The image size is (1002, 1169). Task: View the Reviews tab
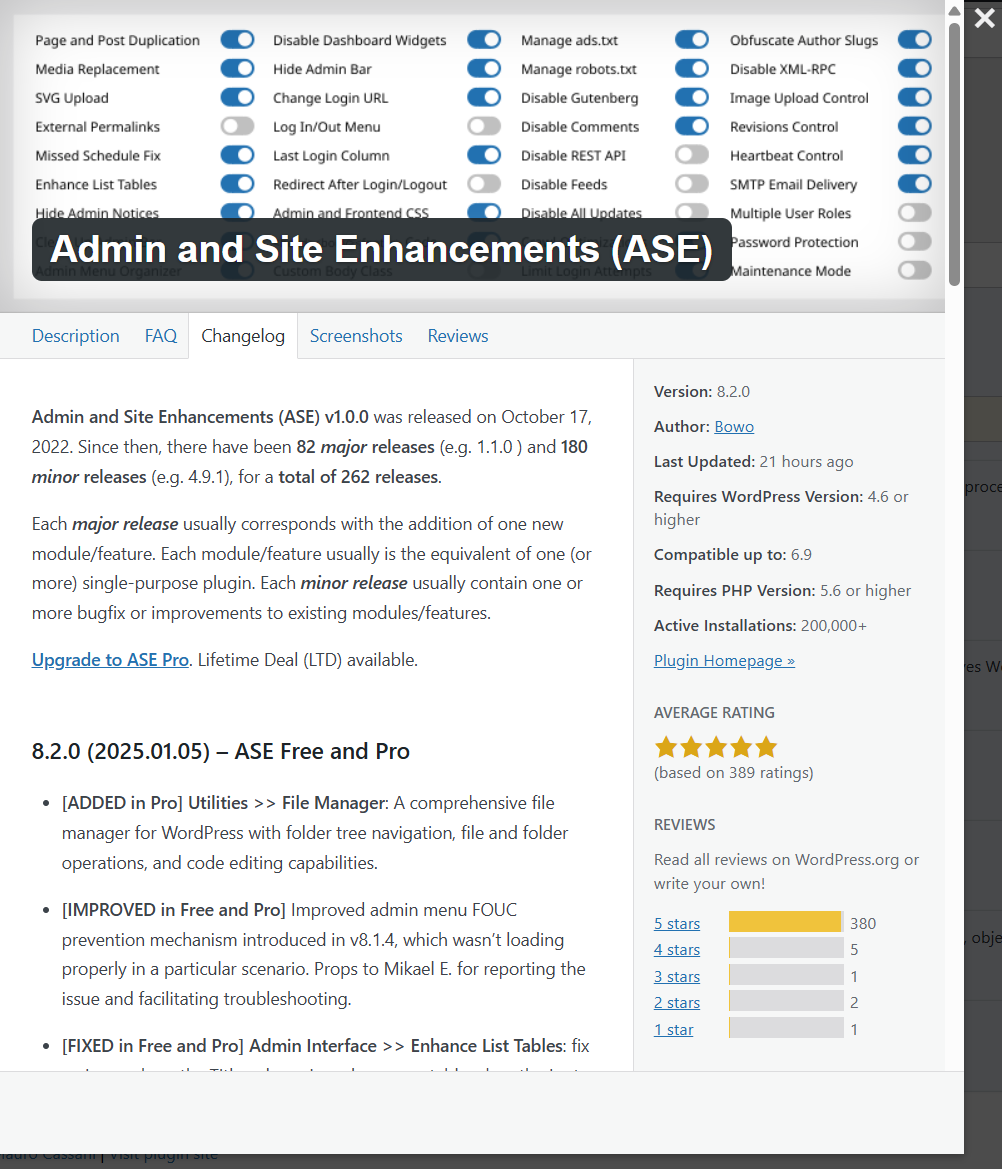[x=458, y=336]
